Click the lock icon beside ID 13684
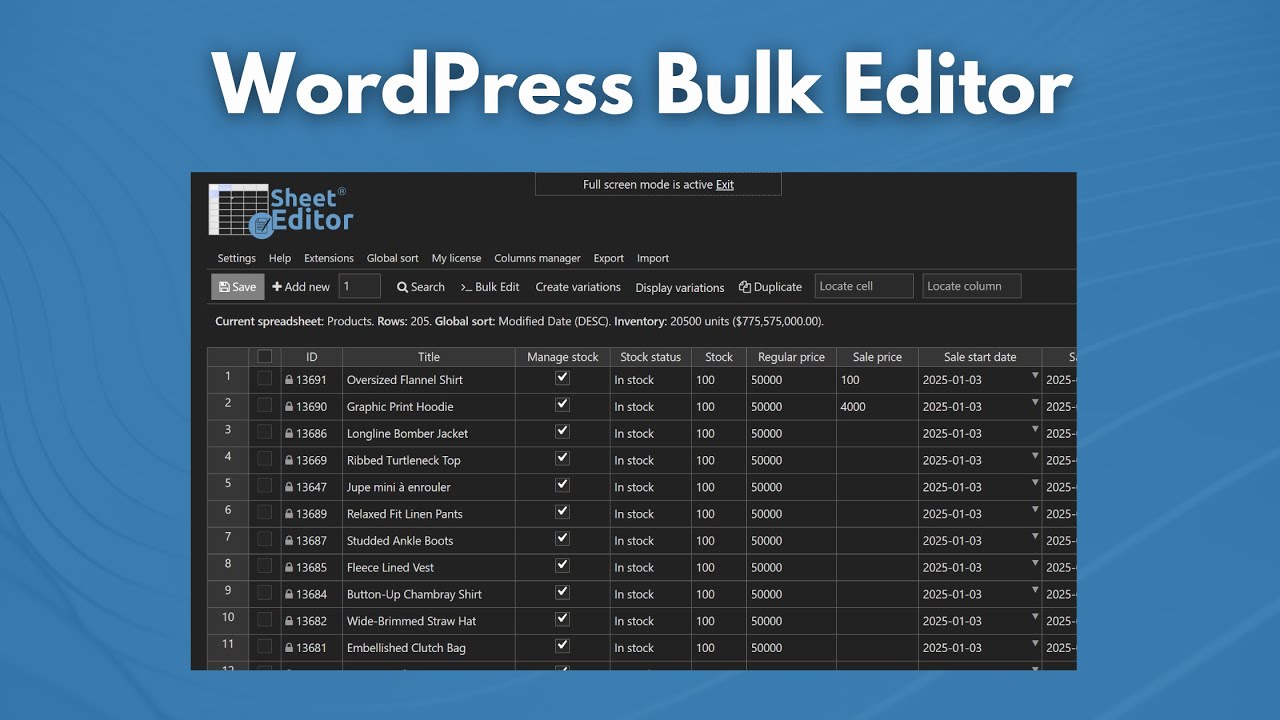The width and height of the screenshot is (1280, 720). pyautogui.click(x=289, y=595)
